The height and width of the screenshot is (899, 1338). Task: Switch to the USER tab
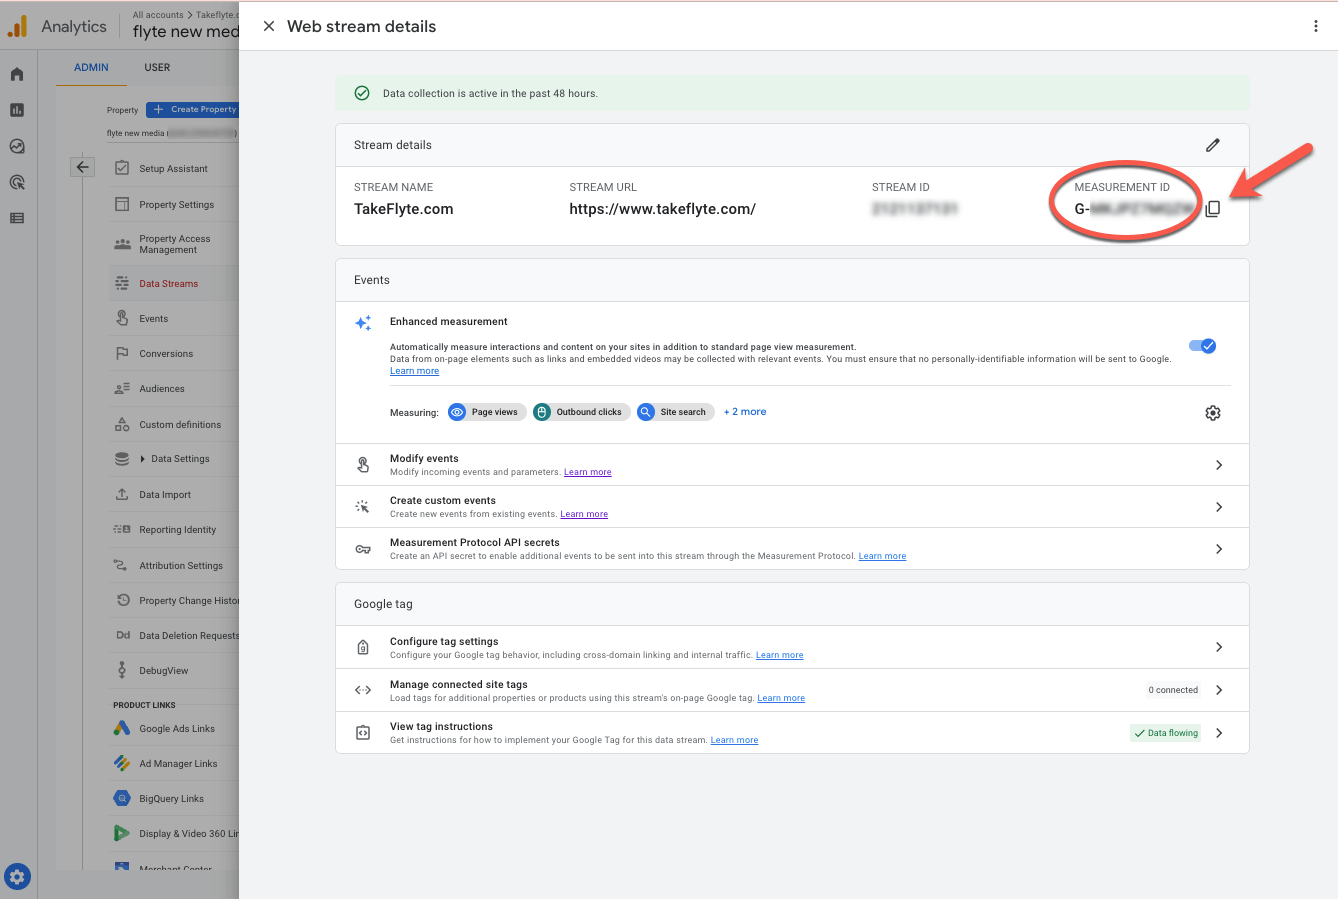157,67
